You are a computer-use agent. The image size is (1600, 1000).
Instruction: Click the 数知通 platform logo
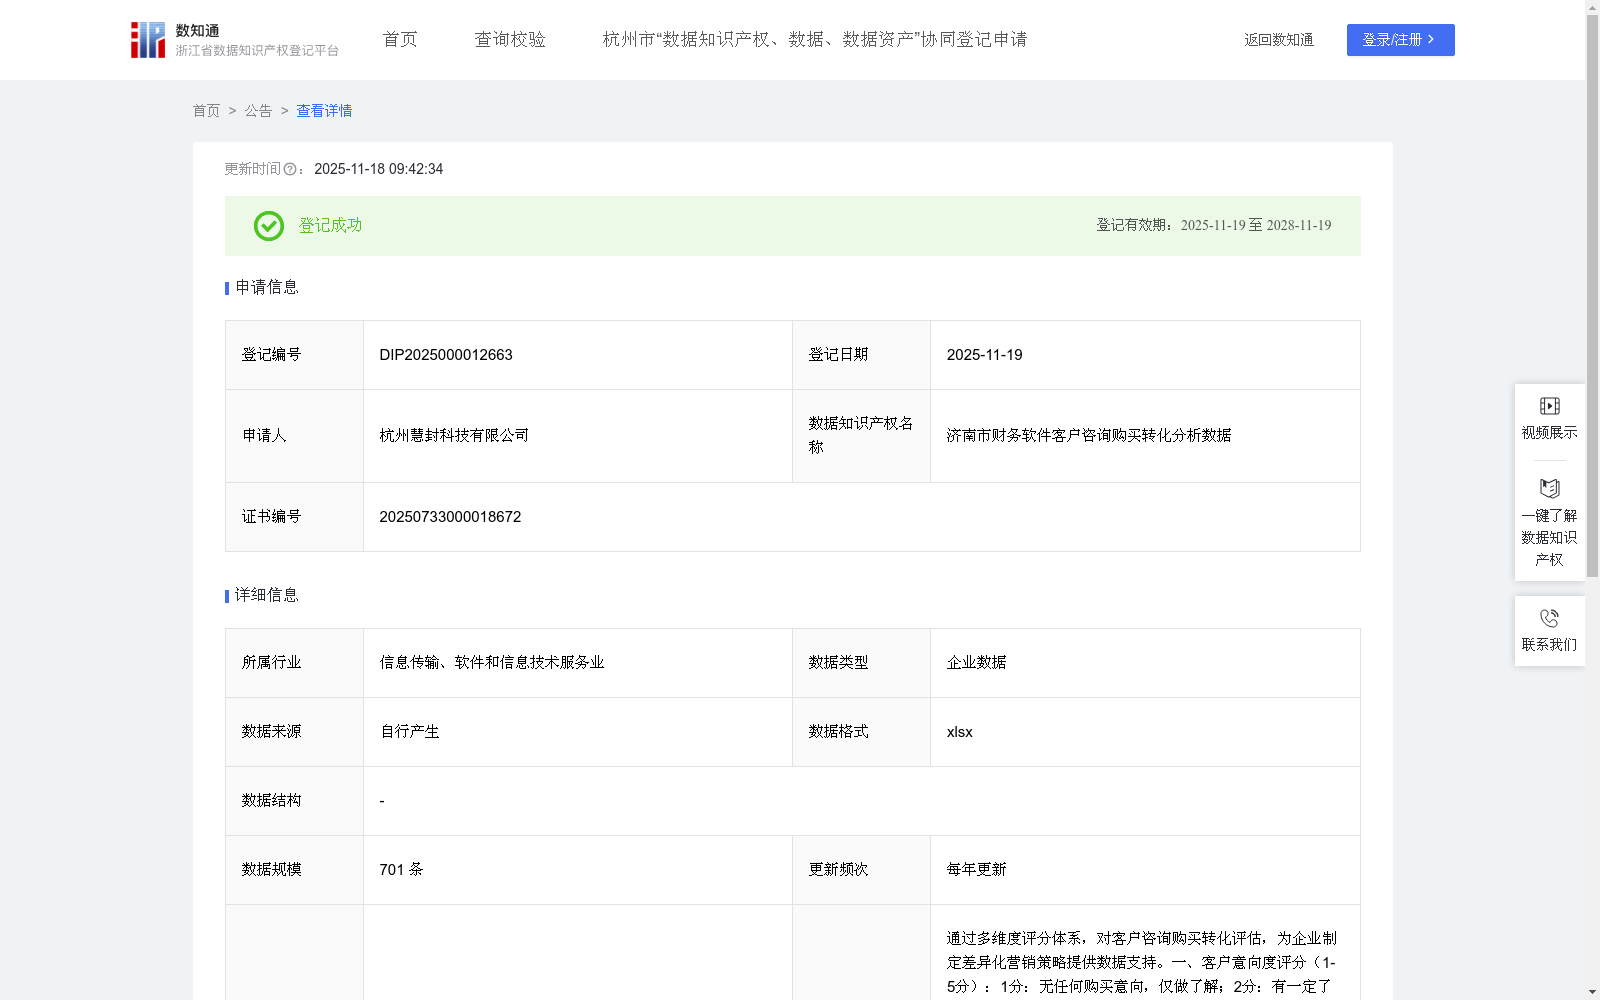(x=146, y=39)
